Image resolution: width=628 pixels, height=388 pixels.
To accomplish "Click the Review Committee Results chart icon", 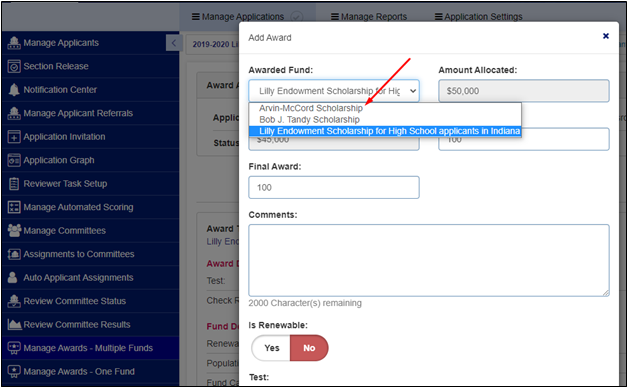I will click(14, 325).
